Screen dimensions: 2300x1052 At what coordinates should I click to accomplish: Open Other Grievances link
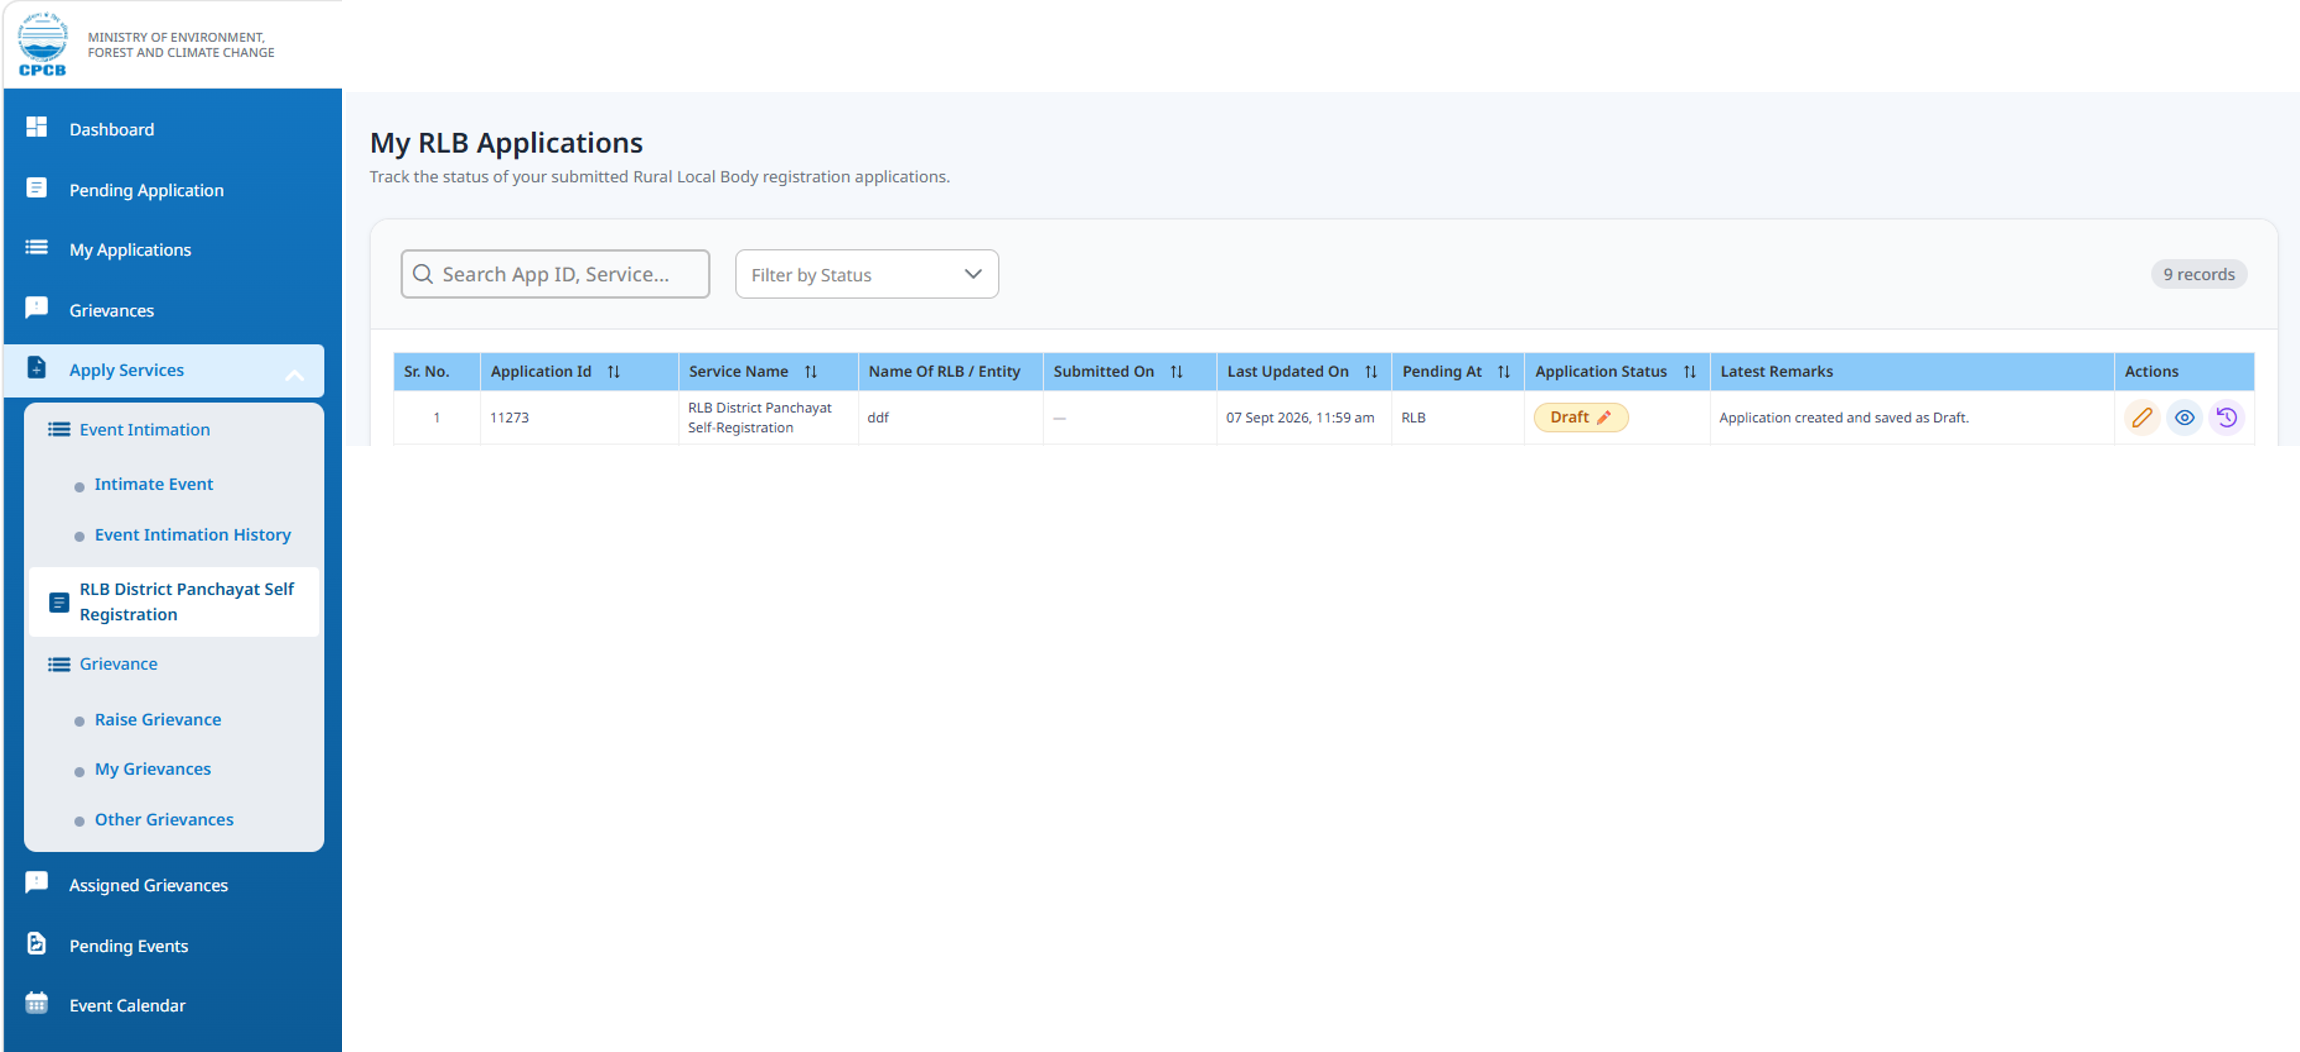coord(163,820)
